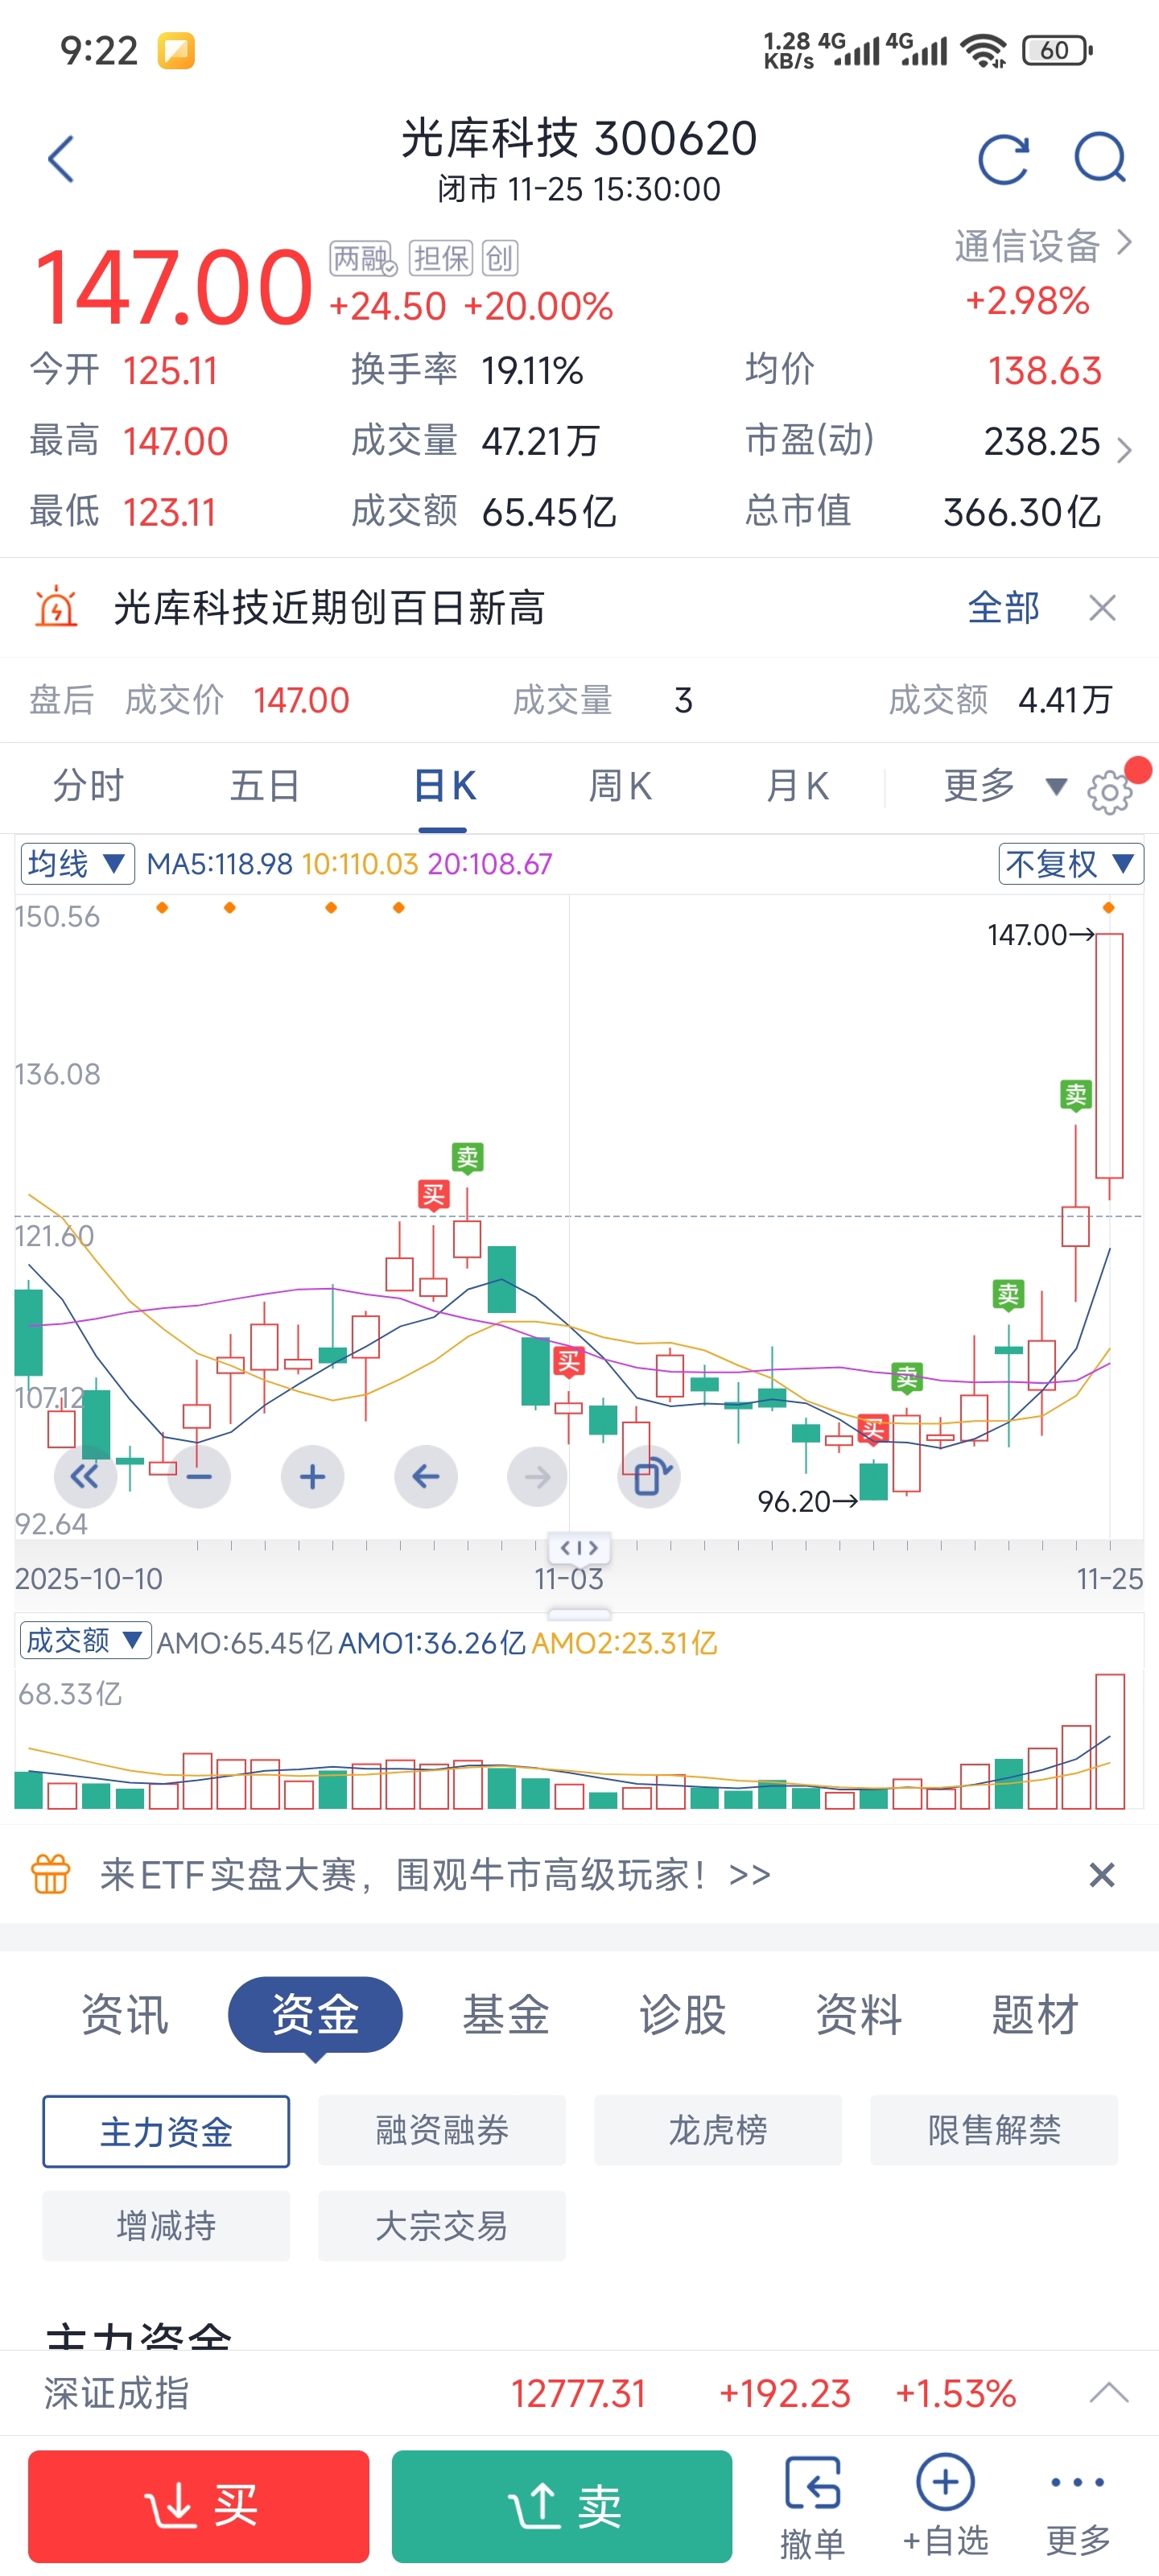
Task: Jump chart back with double-left arrows
Action: click(x=85, y=1476)
